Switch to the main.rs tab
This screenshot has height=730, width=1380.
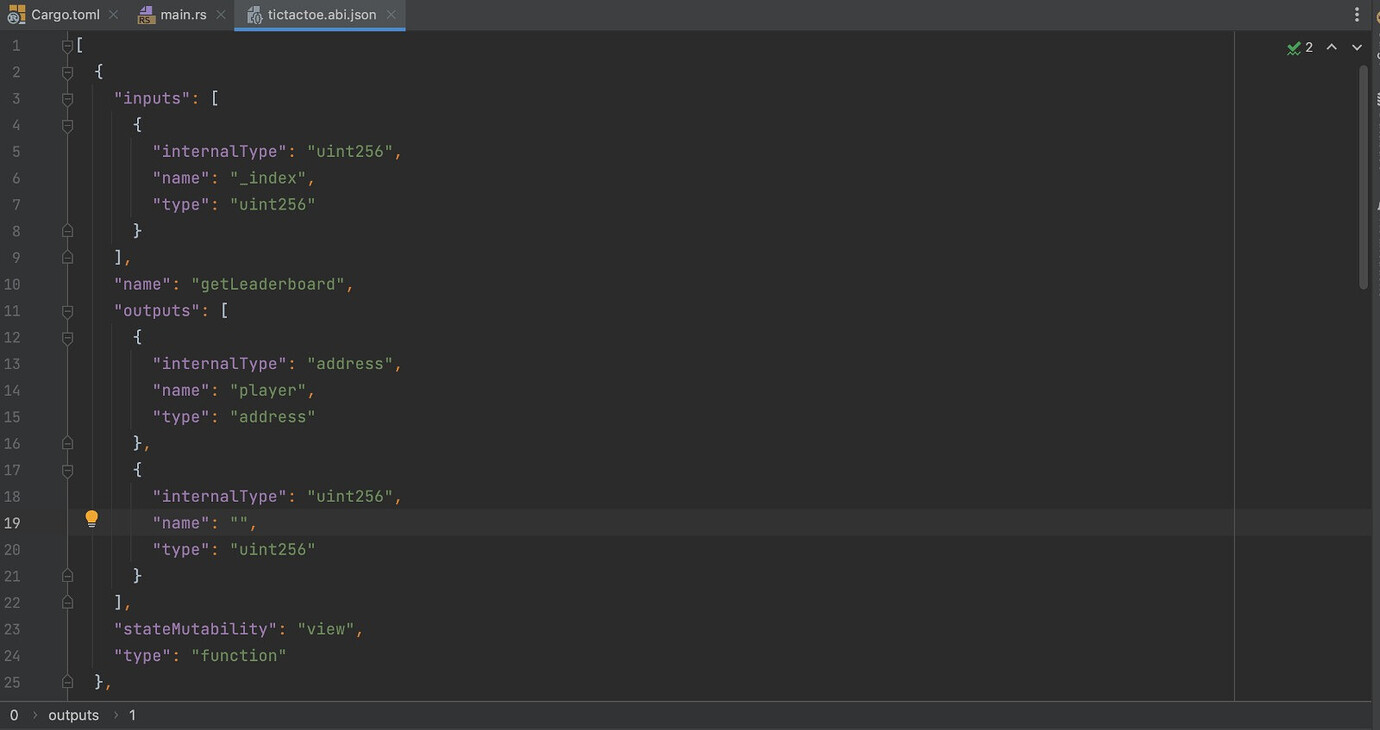point(183,15)
